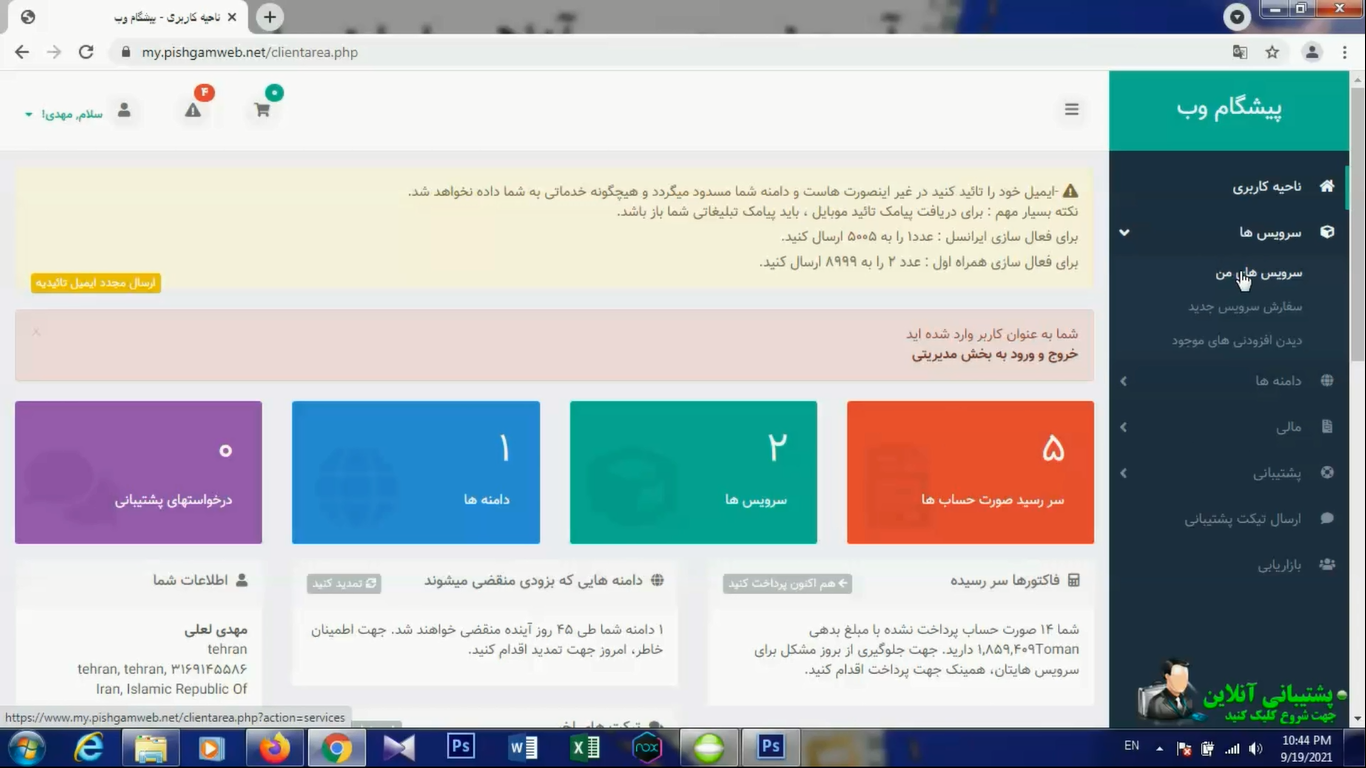Open the Google Translate icon in address bar

(x=1240, y=52)
